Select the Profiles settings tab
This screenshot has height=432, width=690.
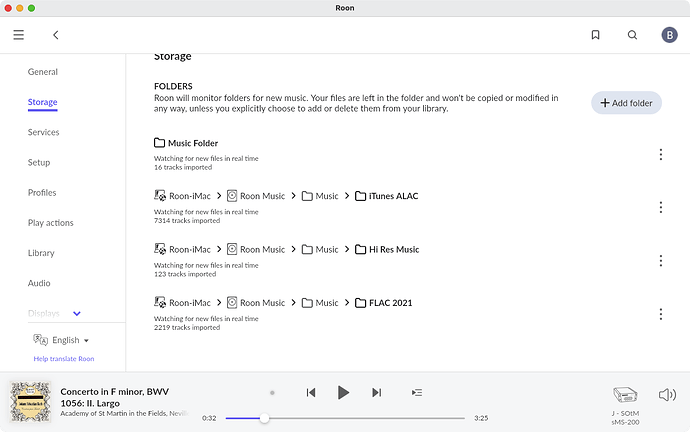pos(42,193)
